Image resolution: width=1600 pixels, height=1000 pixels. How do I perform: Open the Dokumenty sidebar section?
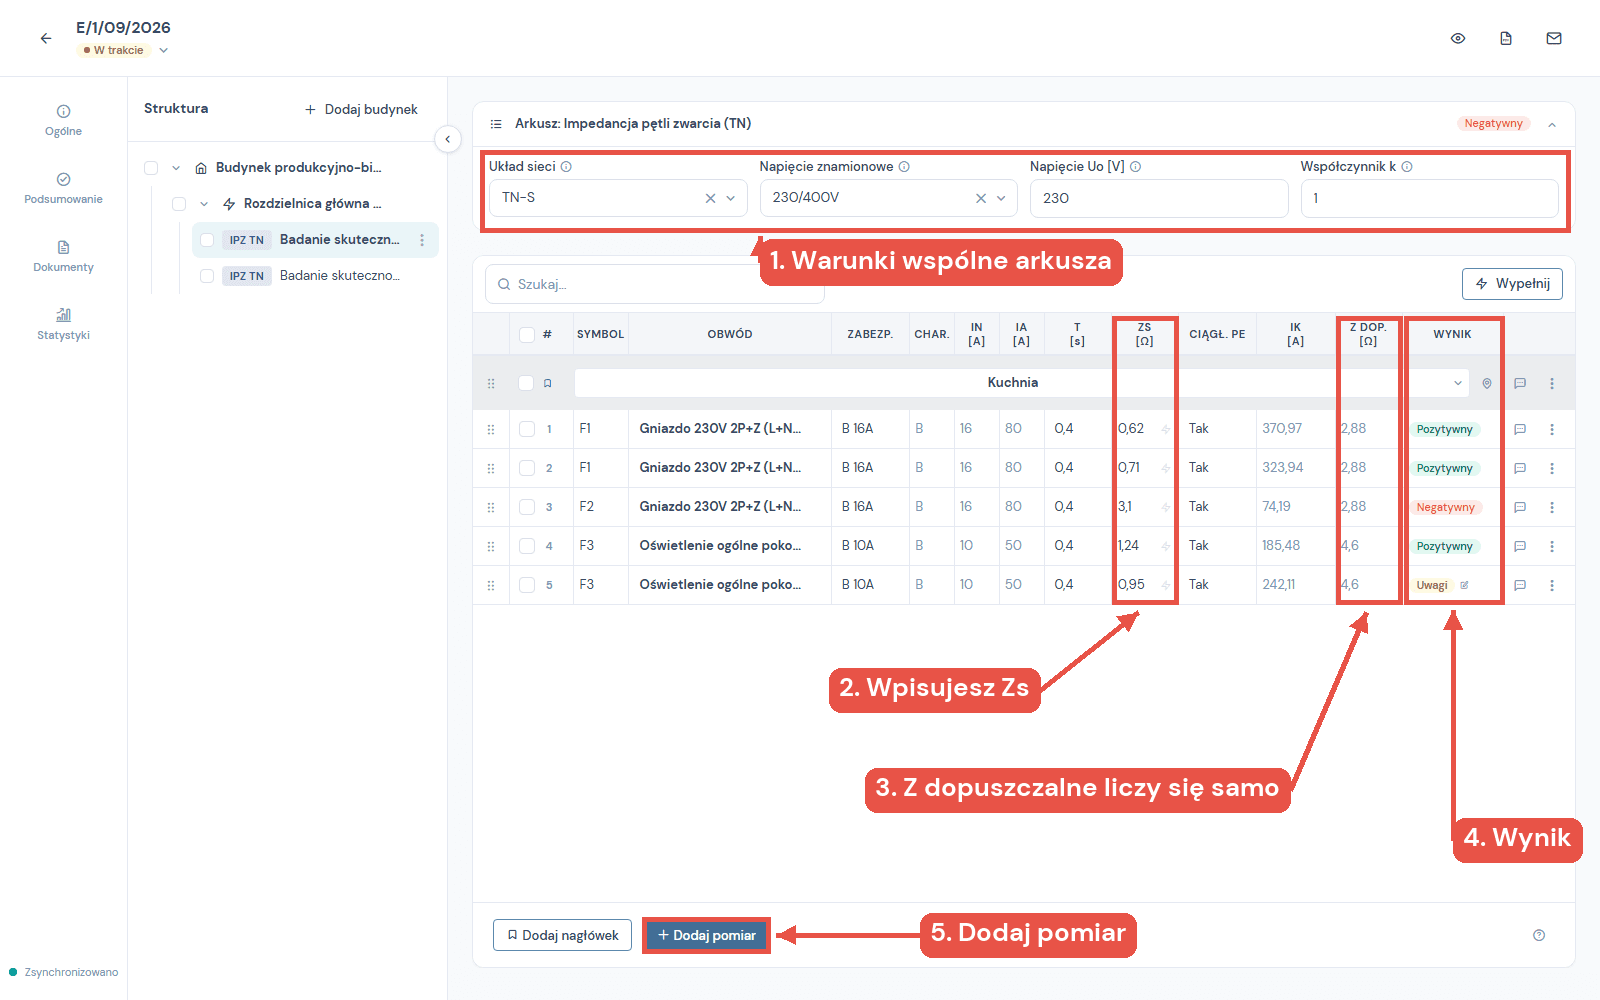(x=63, y=256)
